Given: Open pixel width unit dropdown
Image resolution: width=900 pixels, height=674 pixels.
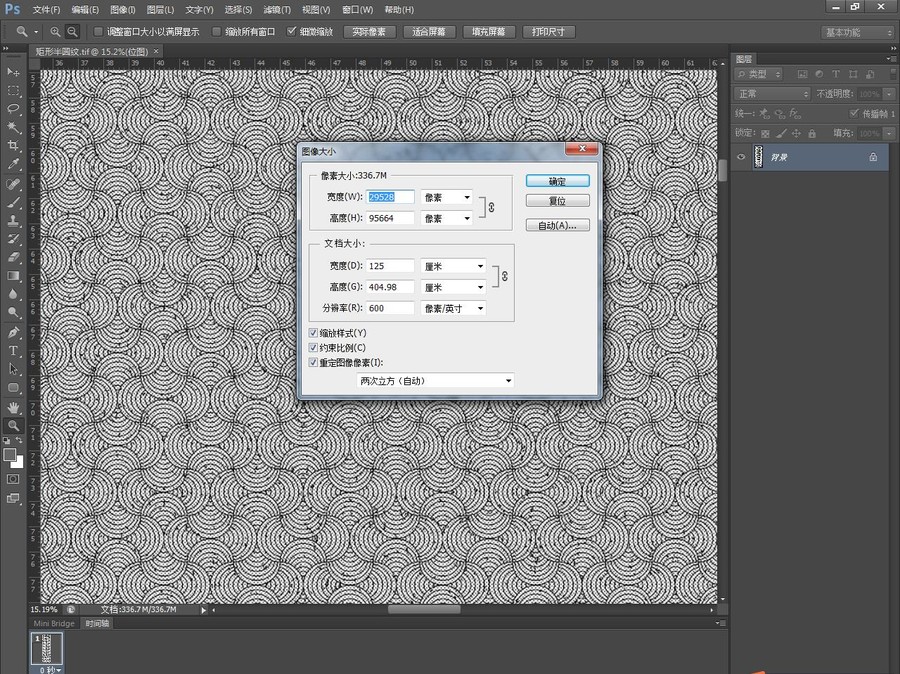Looking at the screenshot, I should [x=447, y=197].
